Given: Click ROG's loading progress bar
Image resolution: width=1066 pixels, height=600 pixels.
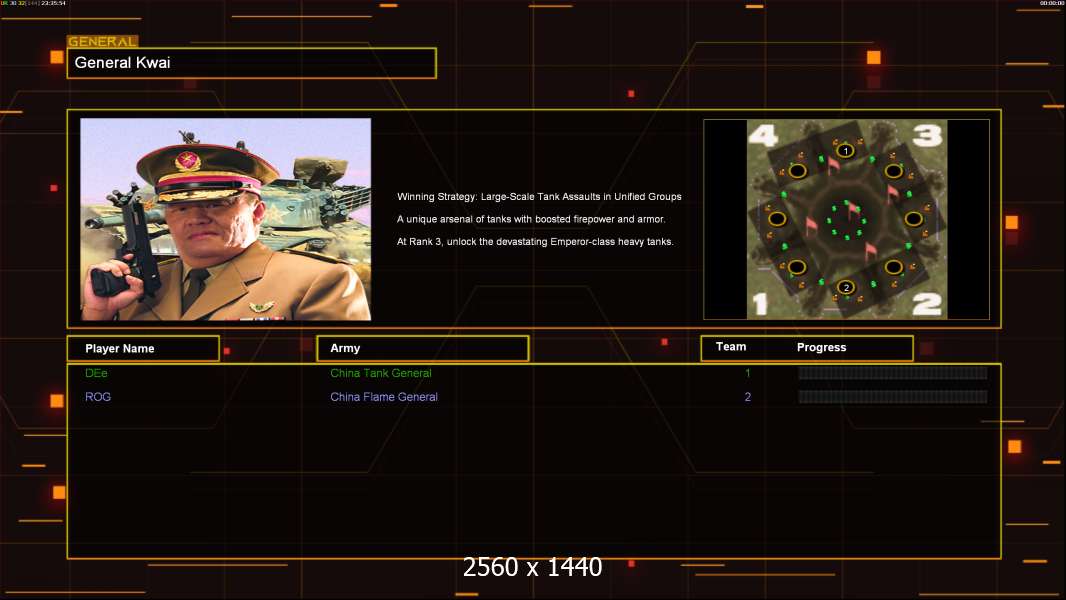Looking at the screenshot, I should tap(893, 397).
